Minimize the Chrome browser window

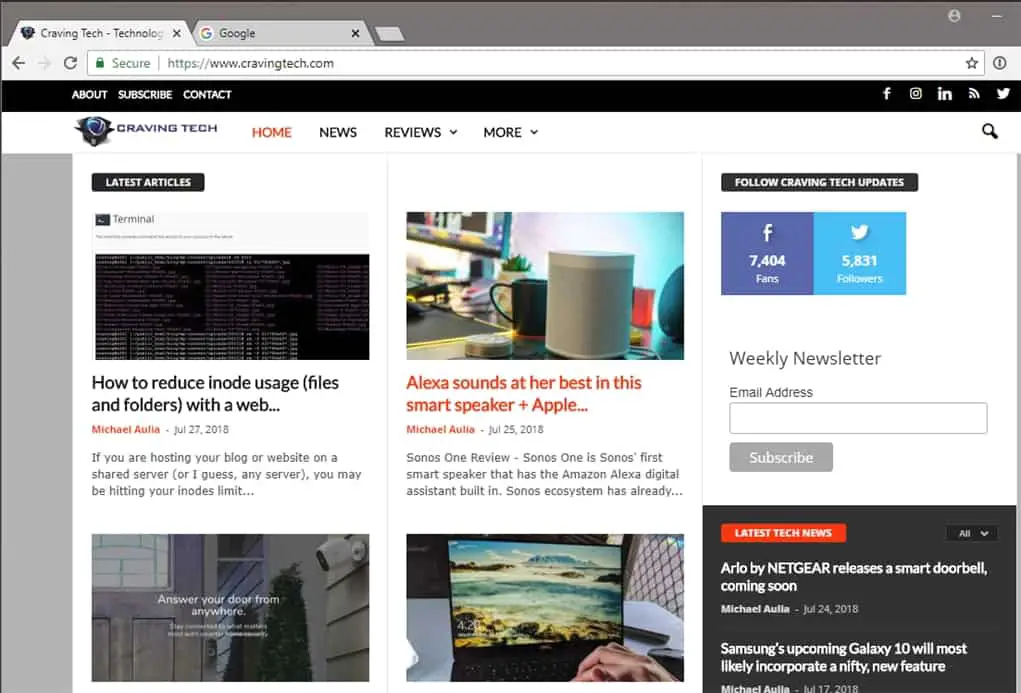996,16
